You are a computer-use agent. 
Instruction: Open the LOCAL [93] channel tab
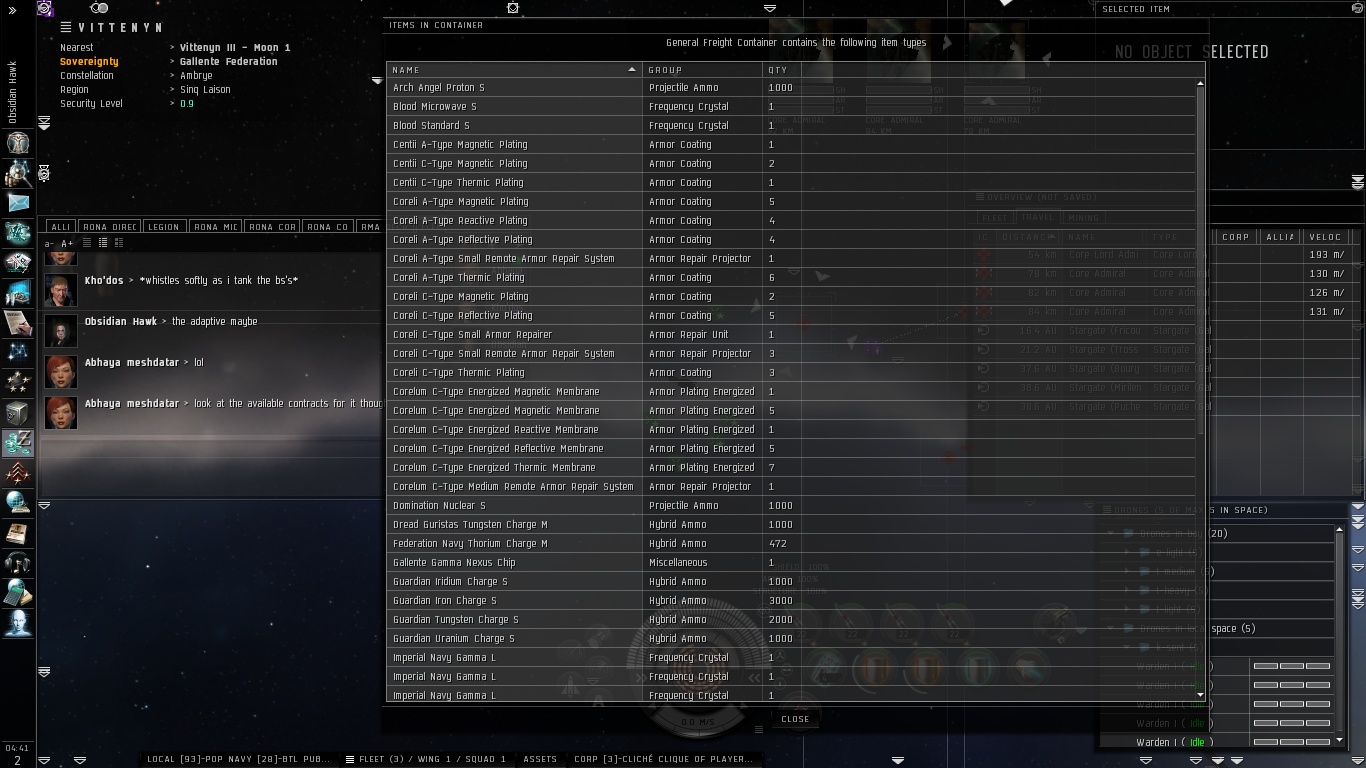[238, 759]
